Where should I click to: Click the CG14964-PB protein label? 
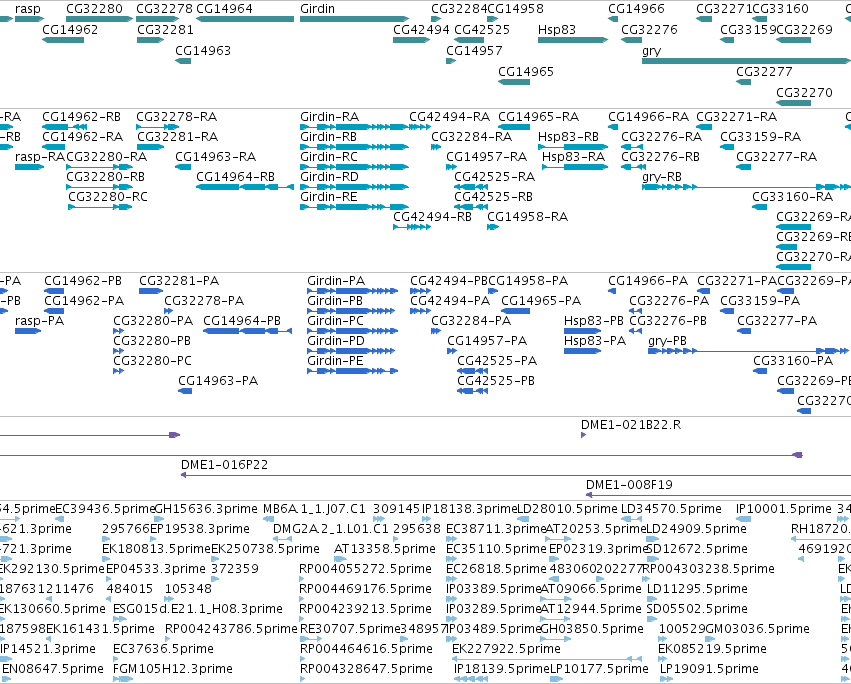click(x=242, y=321)
